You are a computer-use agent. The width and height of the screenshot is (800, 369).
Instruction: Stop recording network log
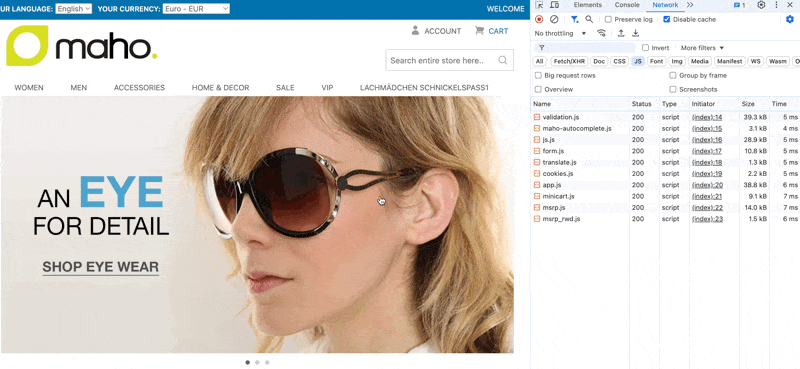pos(539,19)
